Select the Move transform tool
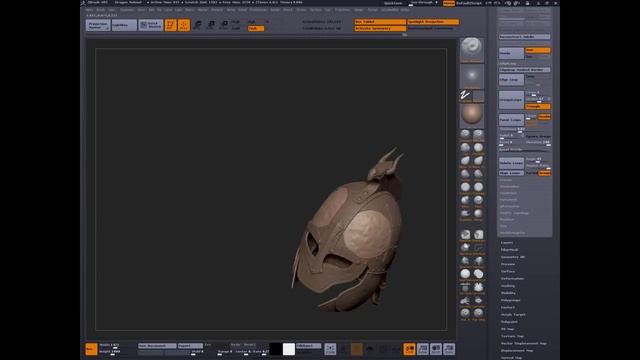 [197, 25]
